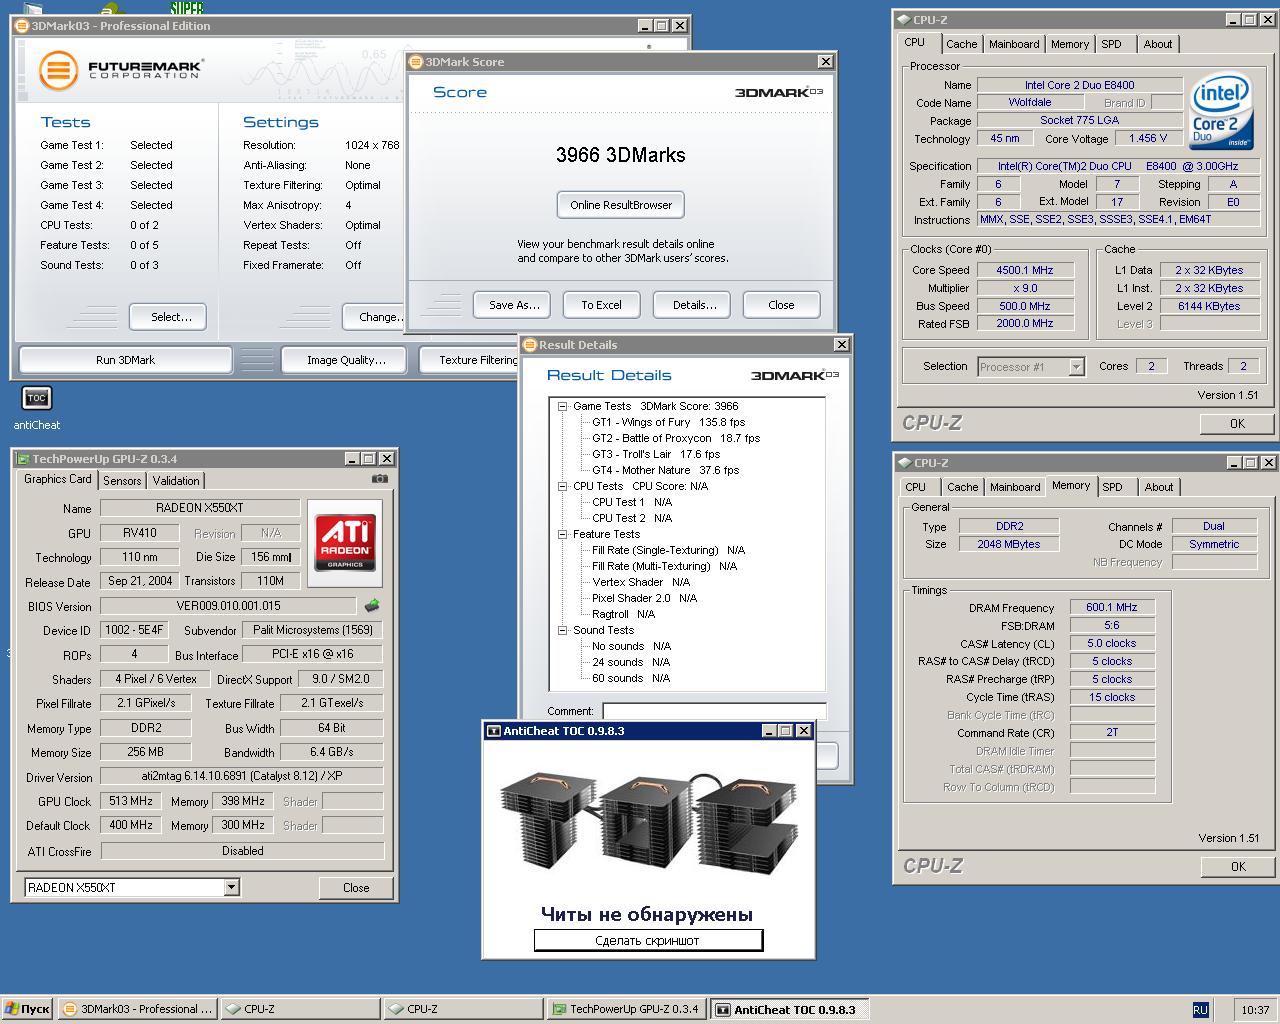This screenshot has height=1024, width=1280.
Task: Switch to the Validation tab in GPU-Z
Action: click(x=176, y=481)
